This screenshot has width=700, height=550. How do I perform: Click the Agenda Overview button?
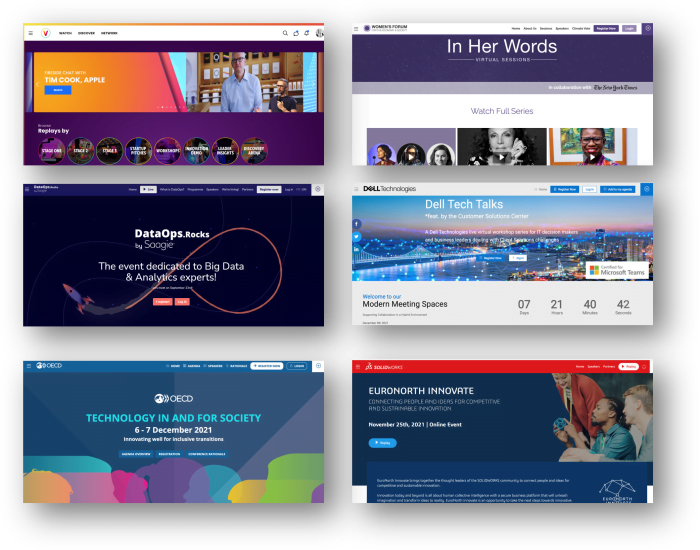pos(136,454)
